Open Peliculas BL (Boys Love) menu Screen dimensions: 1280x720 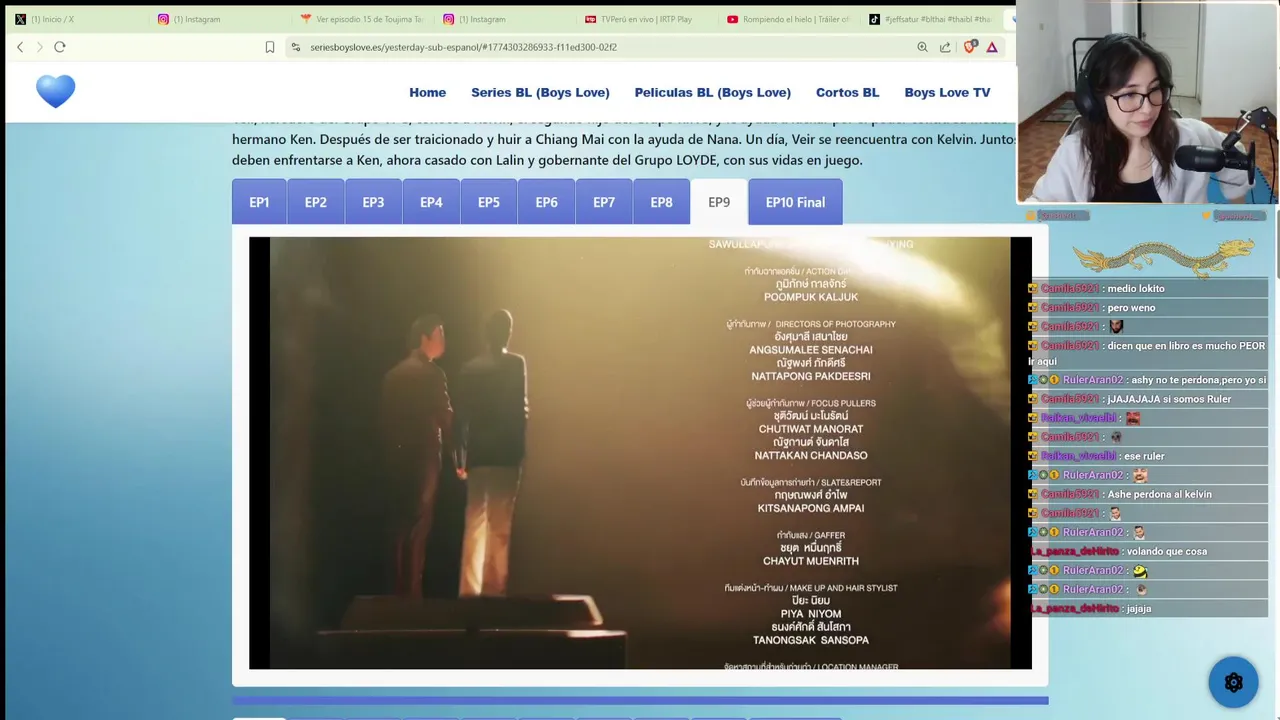coord(713,92)
